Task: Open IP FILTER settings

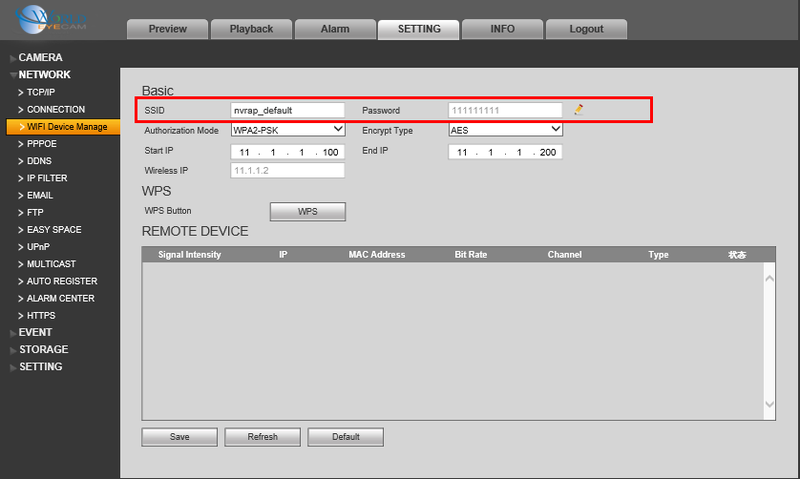Action: pyautogui.click(x=47, y=178)
